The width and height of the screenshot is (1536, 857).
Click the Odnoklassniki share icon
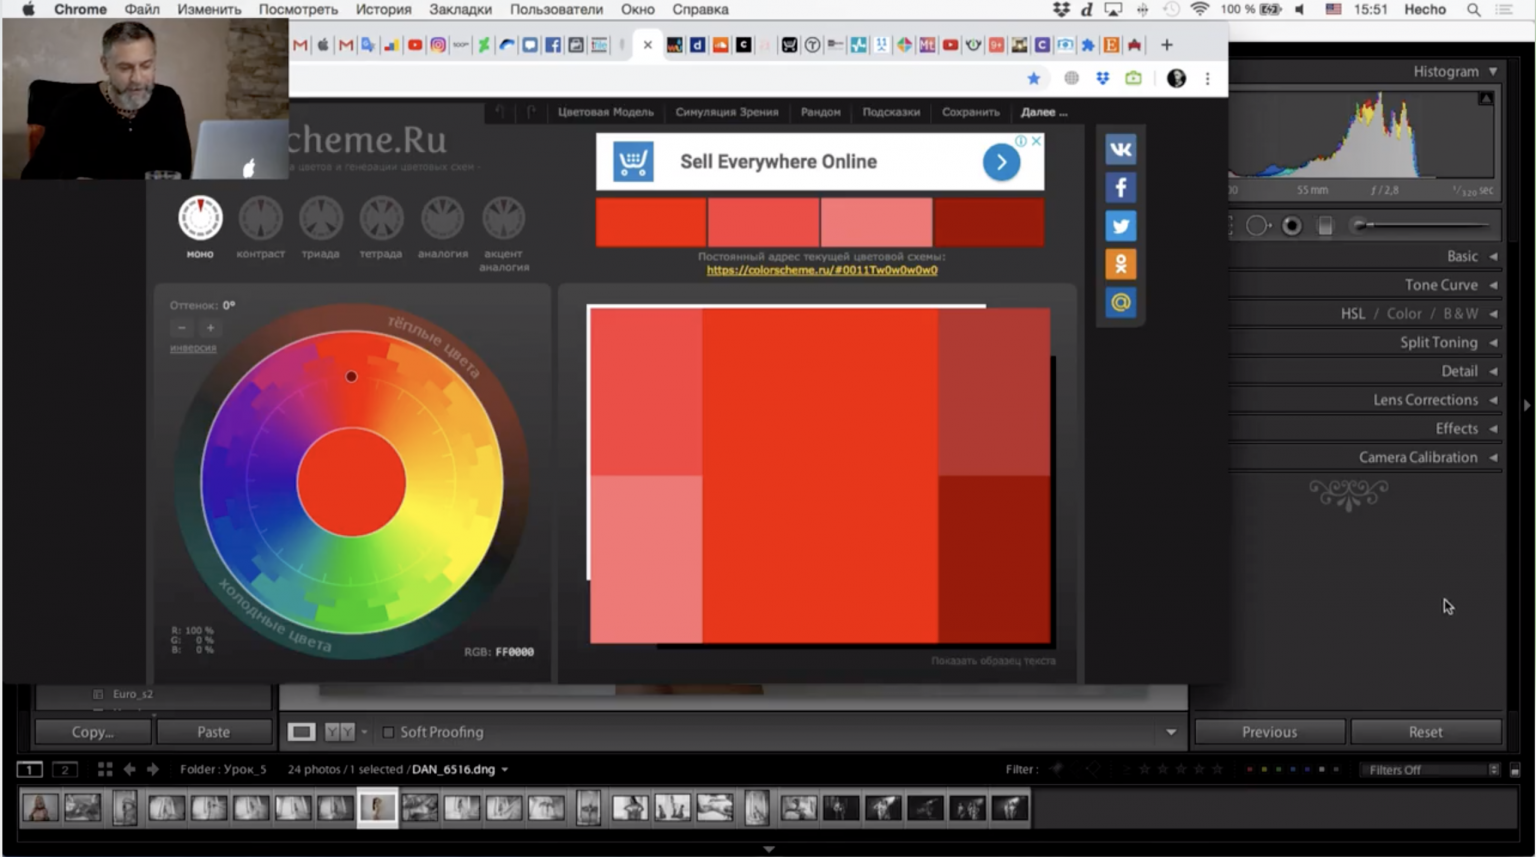[x=1120, y=264]
